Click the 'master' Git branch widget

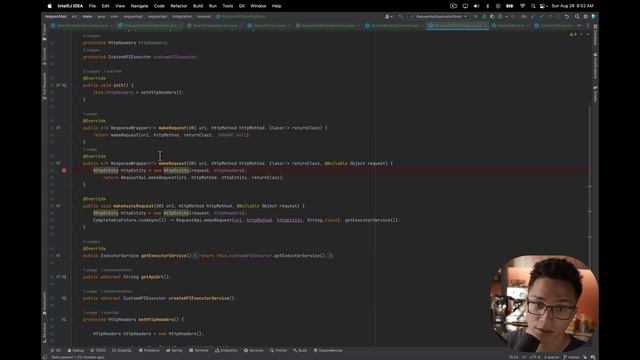[571, 357]
